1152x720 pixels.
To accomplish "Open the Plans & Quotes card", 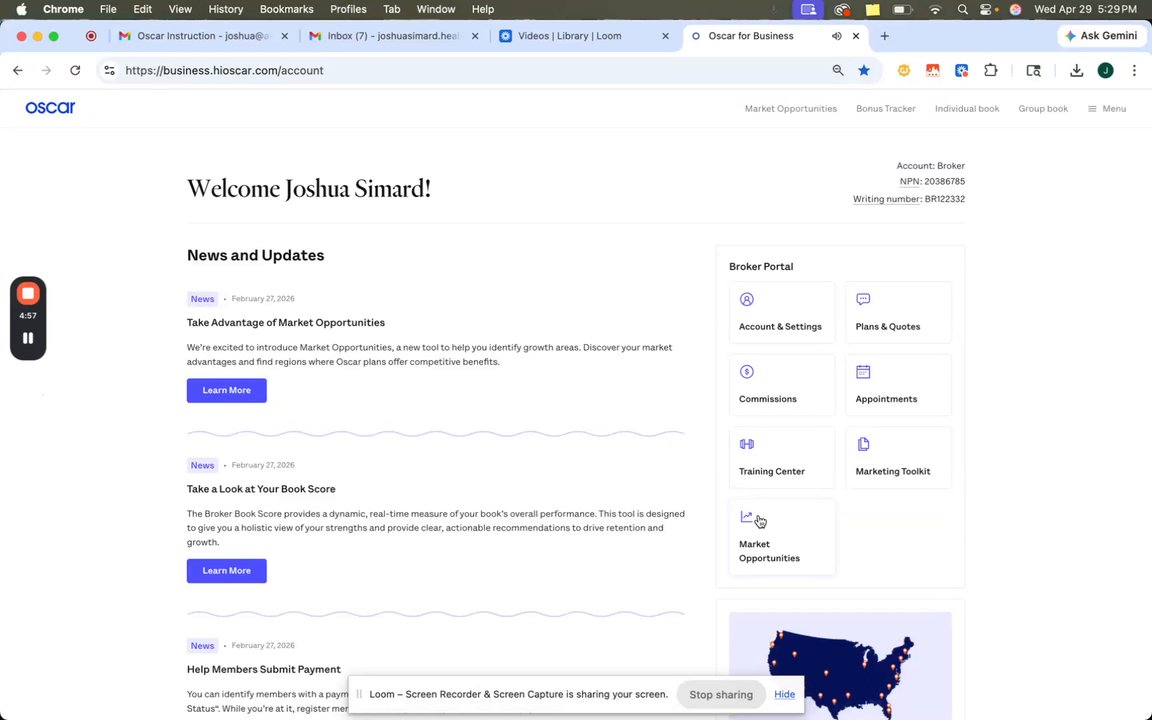I will click(x=898, y=312).
